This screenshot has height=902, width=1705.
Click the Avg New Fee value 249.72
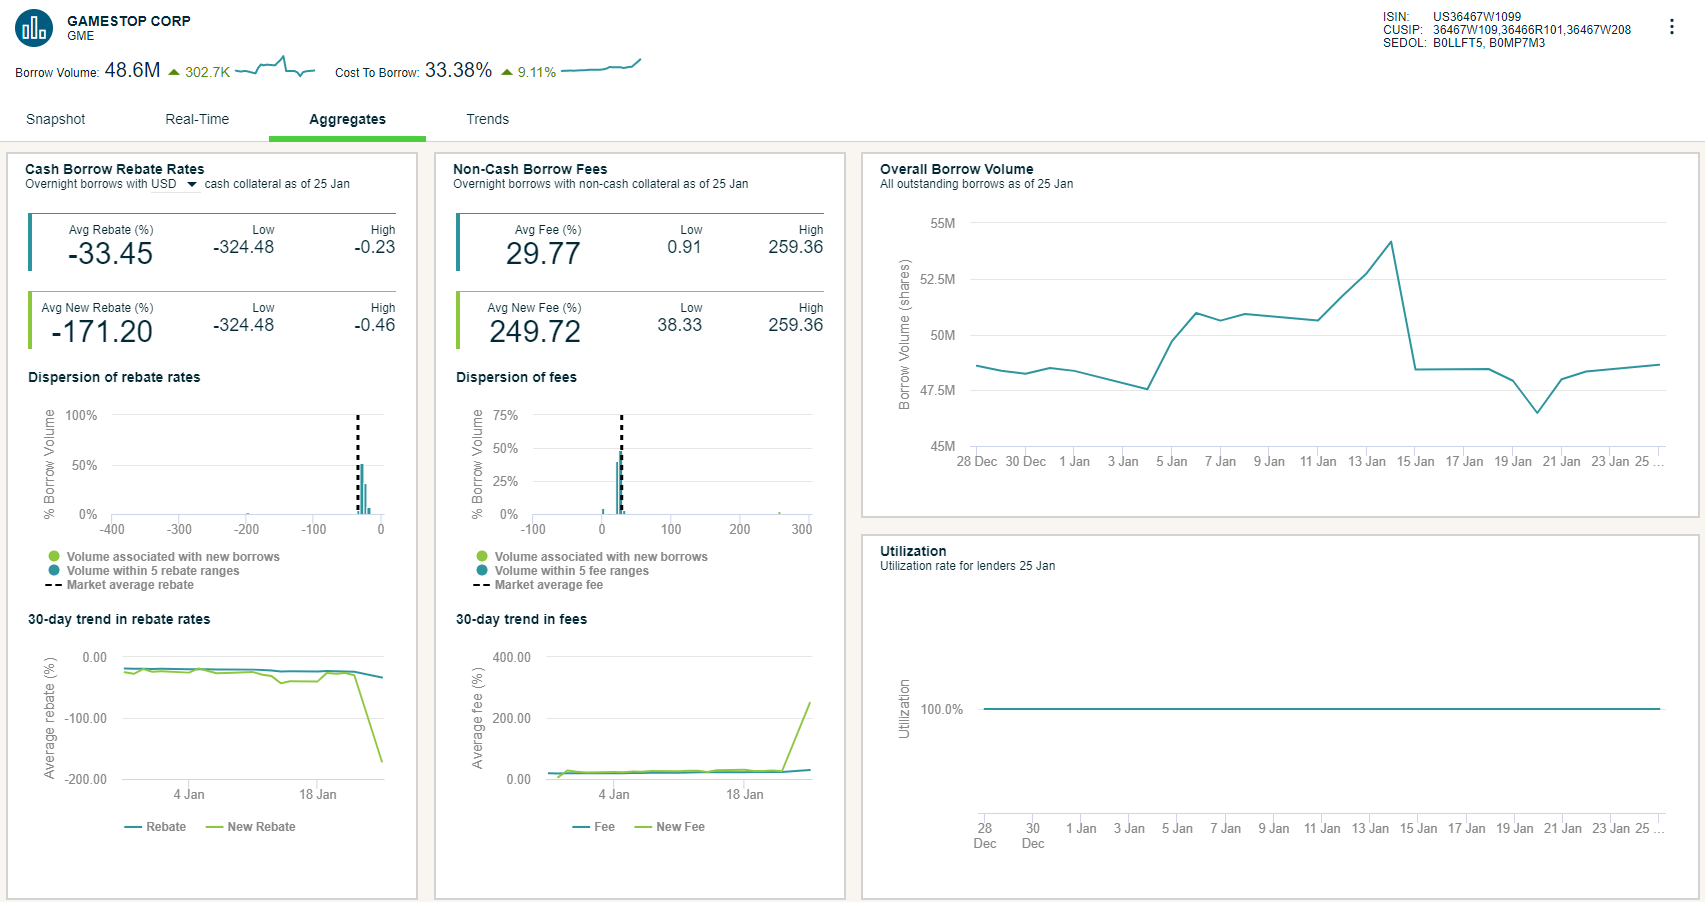tap(535, 332)
